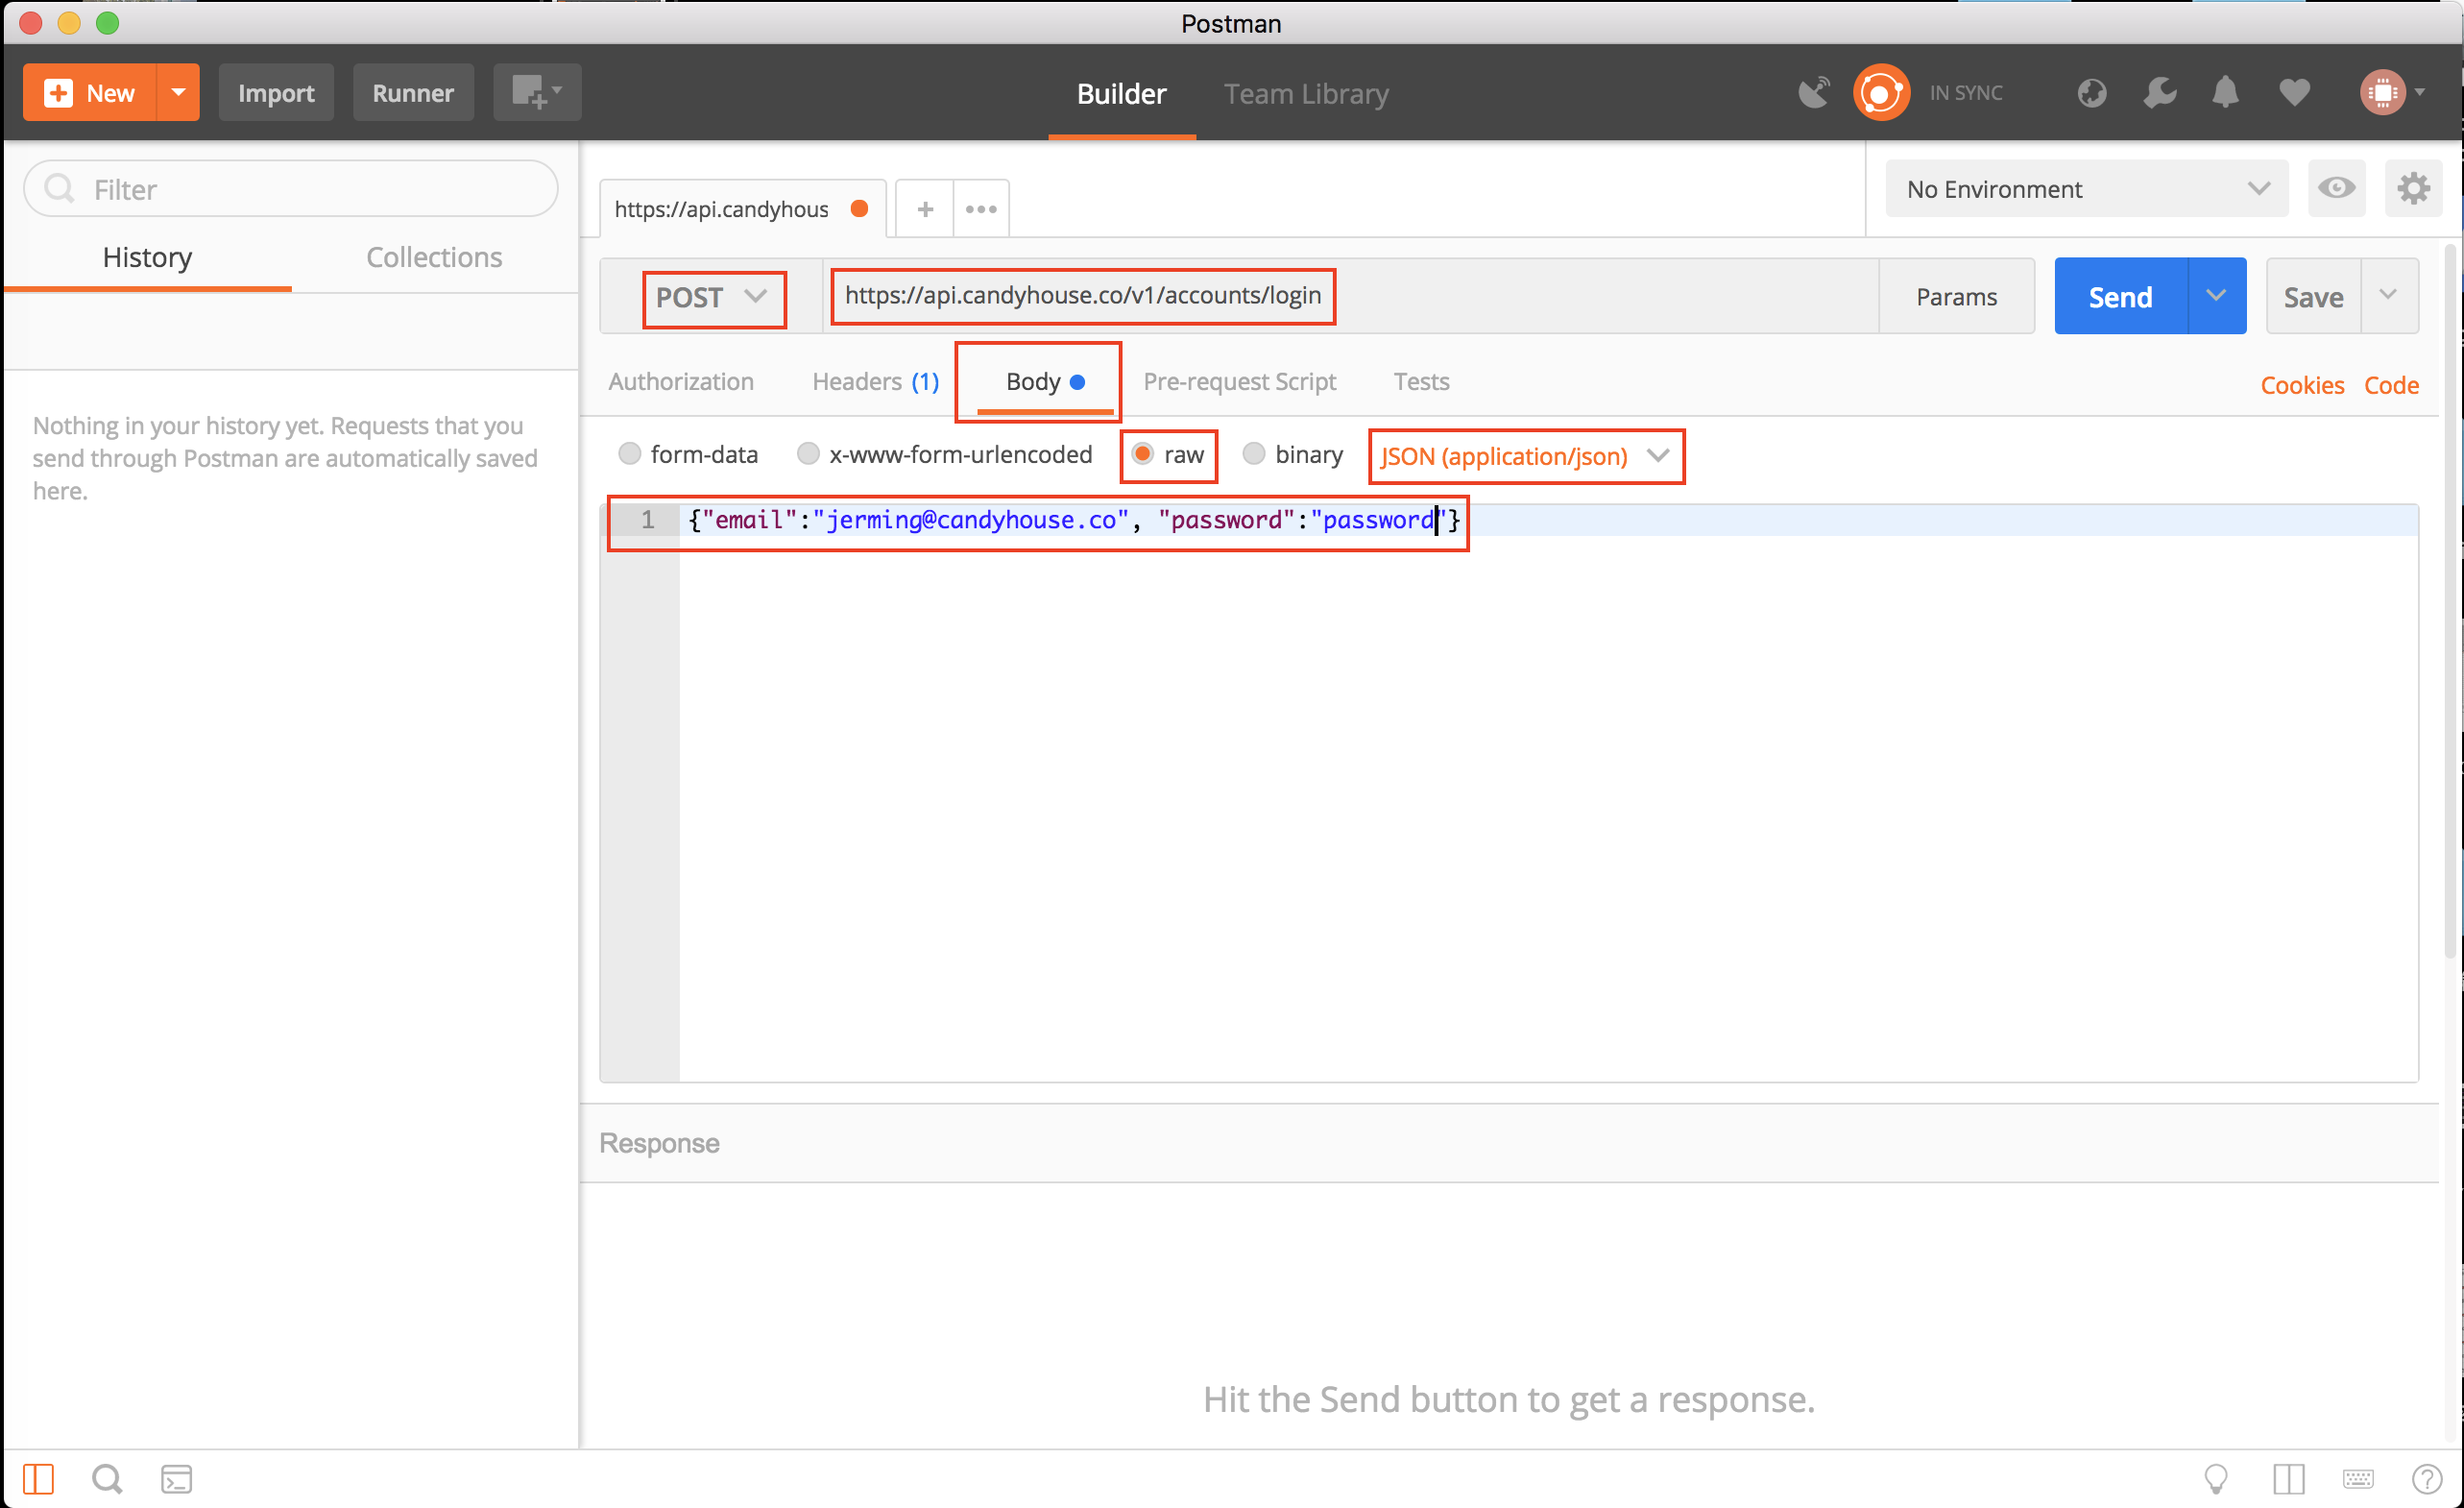Open the New button dropdown arrow
Image resolution: width=2464 pixels, height=1508 pixels.
[178, 92]
